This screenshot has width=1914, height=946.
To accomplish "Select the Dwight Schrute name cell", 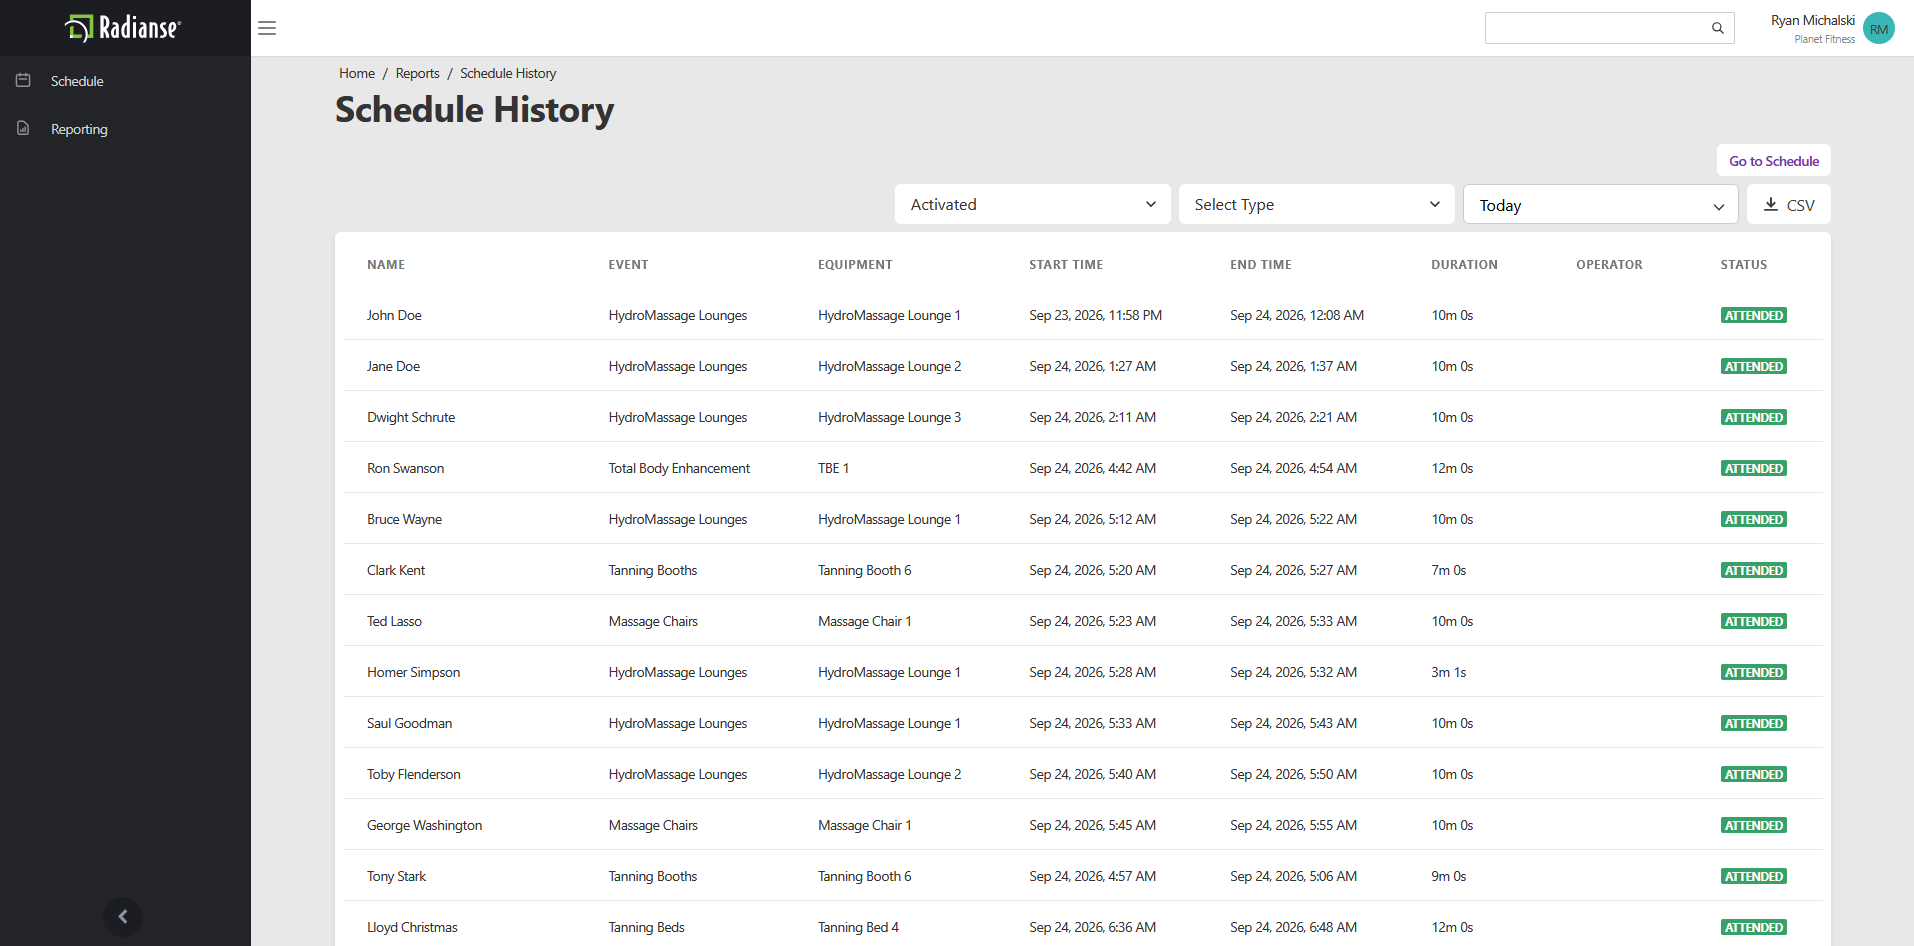I will [x=411, y=417].
